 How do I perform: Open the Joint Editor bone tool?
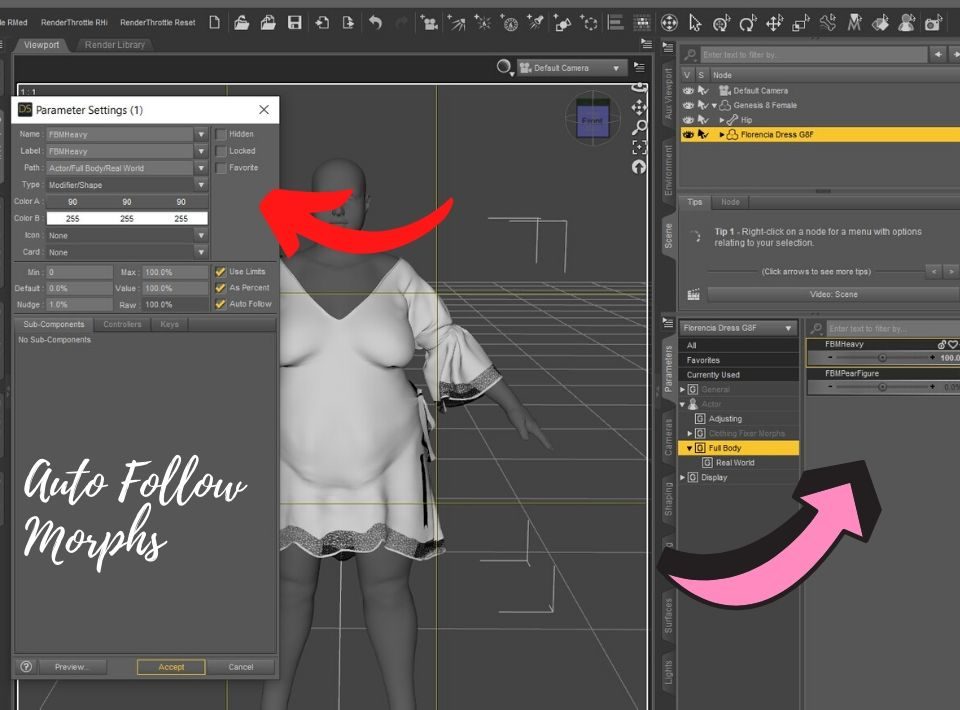tap(826, 20)
